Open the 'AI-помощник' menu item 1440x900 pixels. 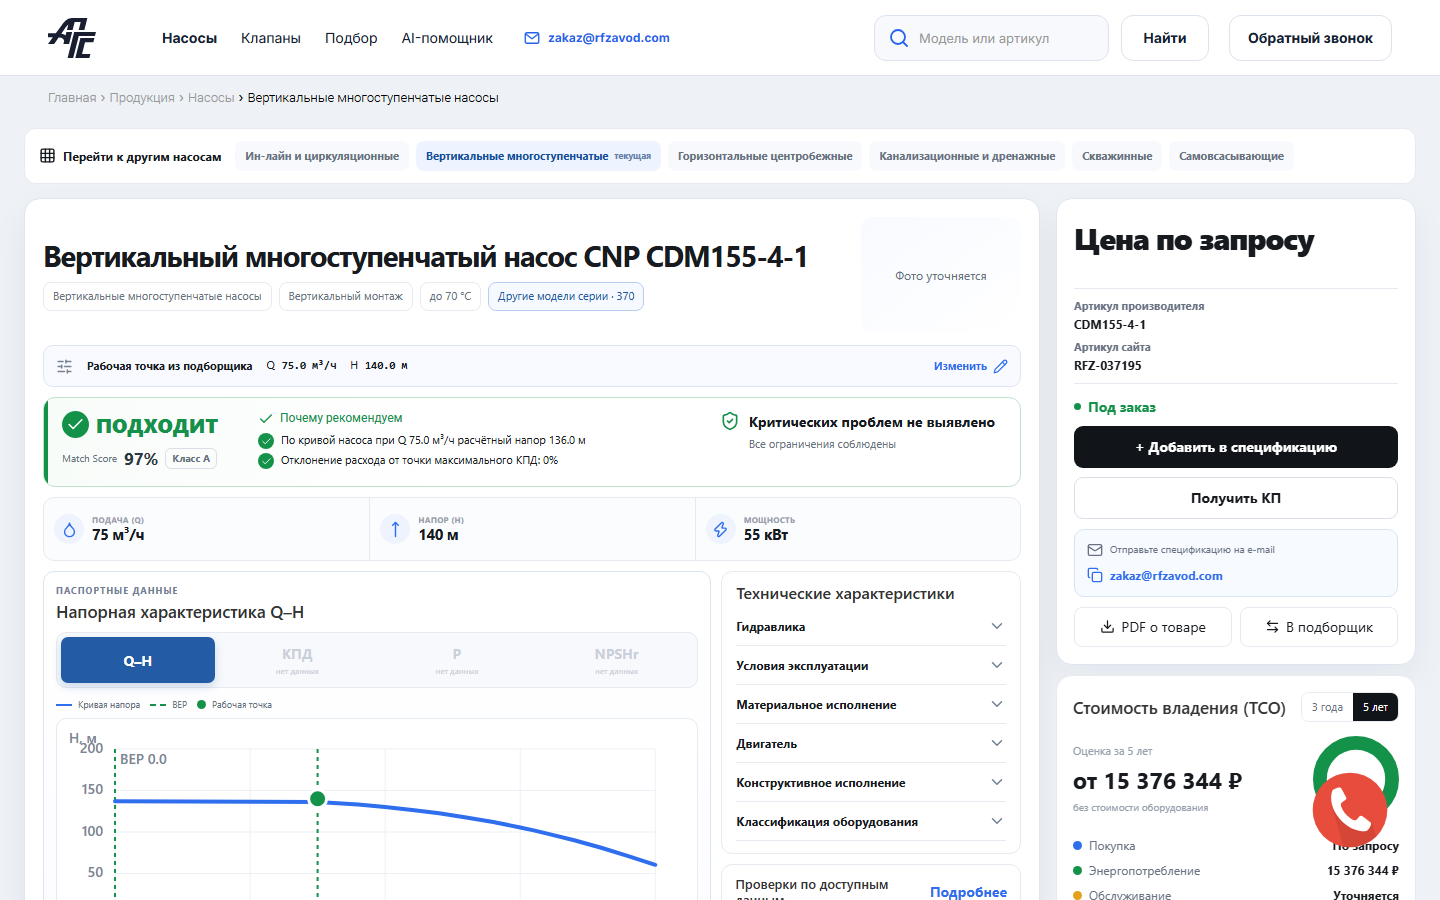point(447,38)
